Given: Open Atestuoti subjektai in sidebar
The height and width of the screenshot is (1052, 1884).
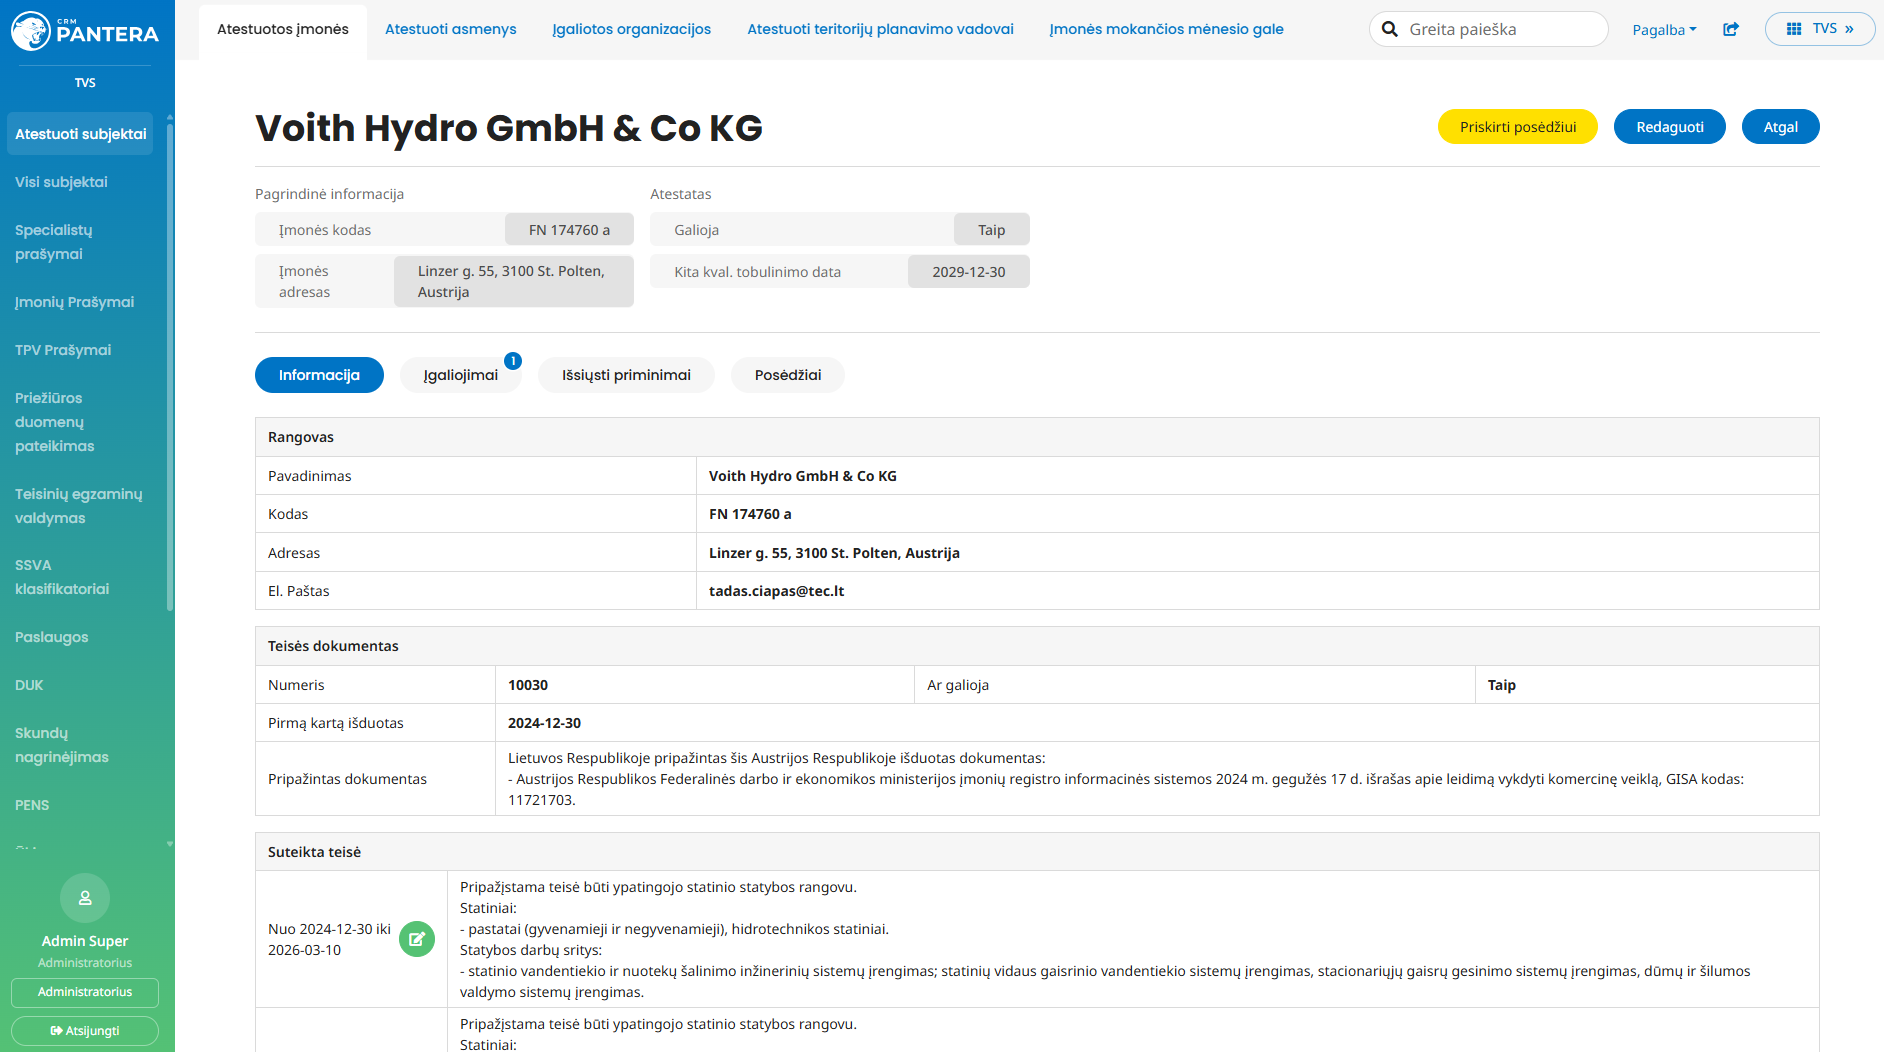Looking at the screenshot, I should click(x=80, y=134).
